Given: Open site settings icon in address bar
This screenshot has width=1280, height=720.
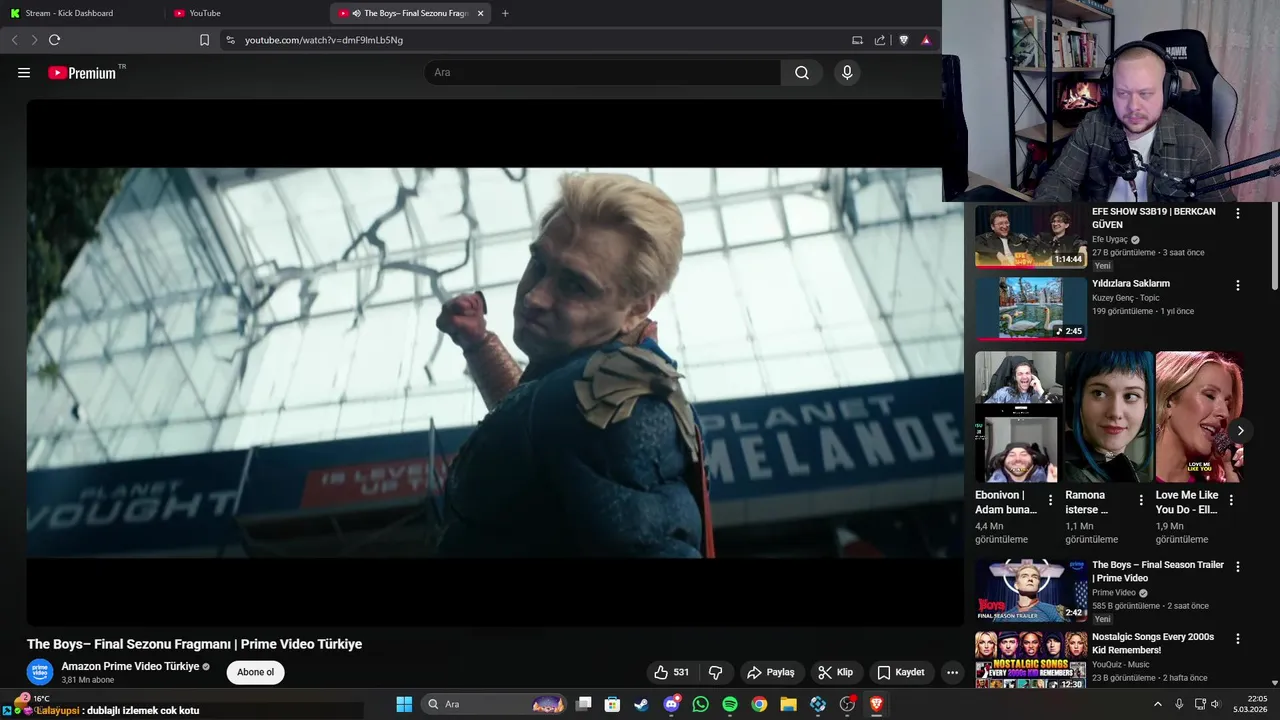Looking at the screenshot, I should (x=230, y=40).
